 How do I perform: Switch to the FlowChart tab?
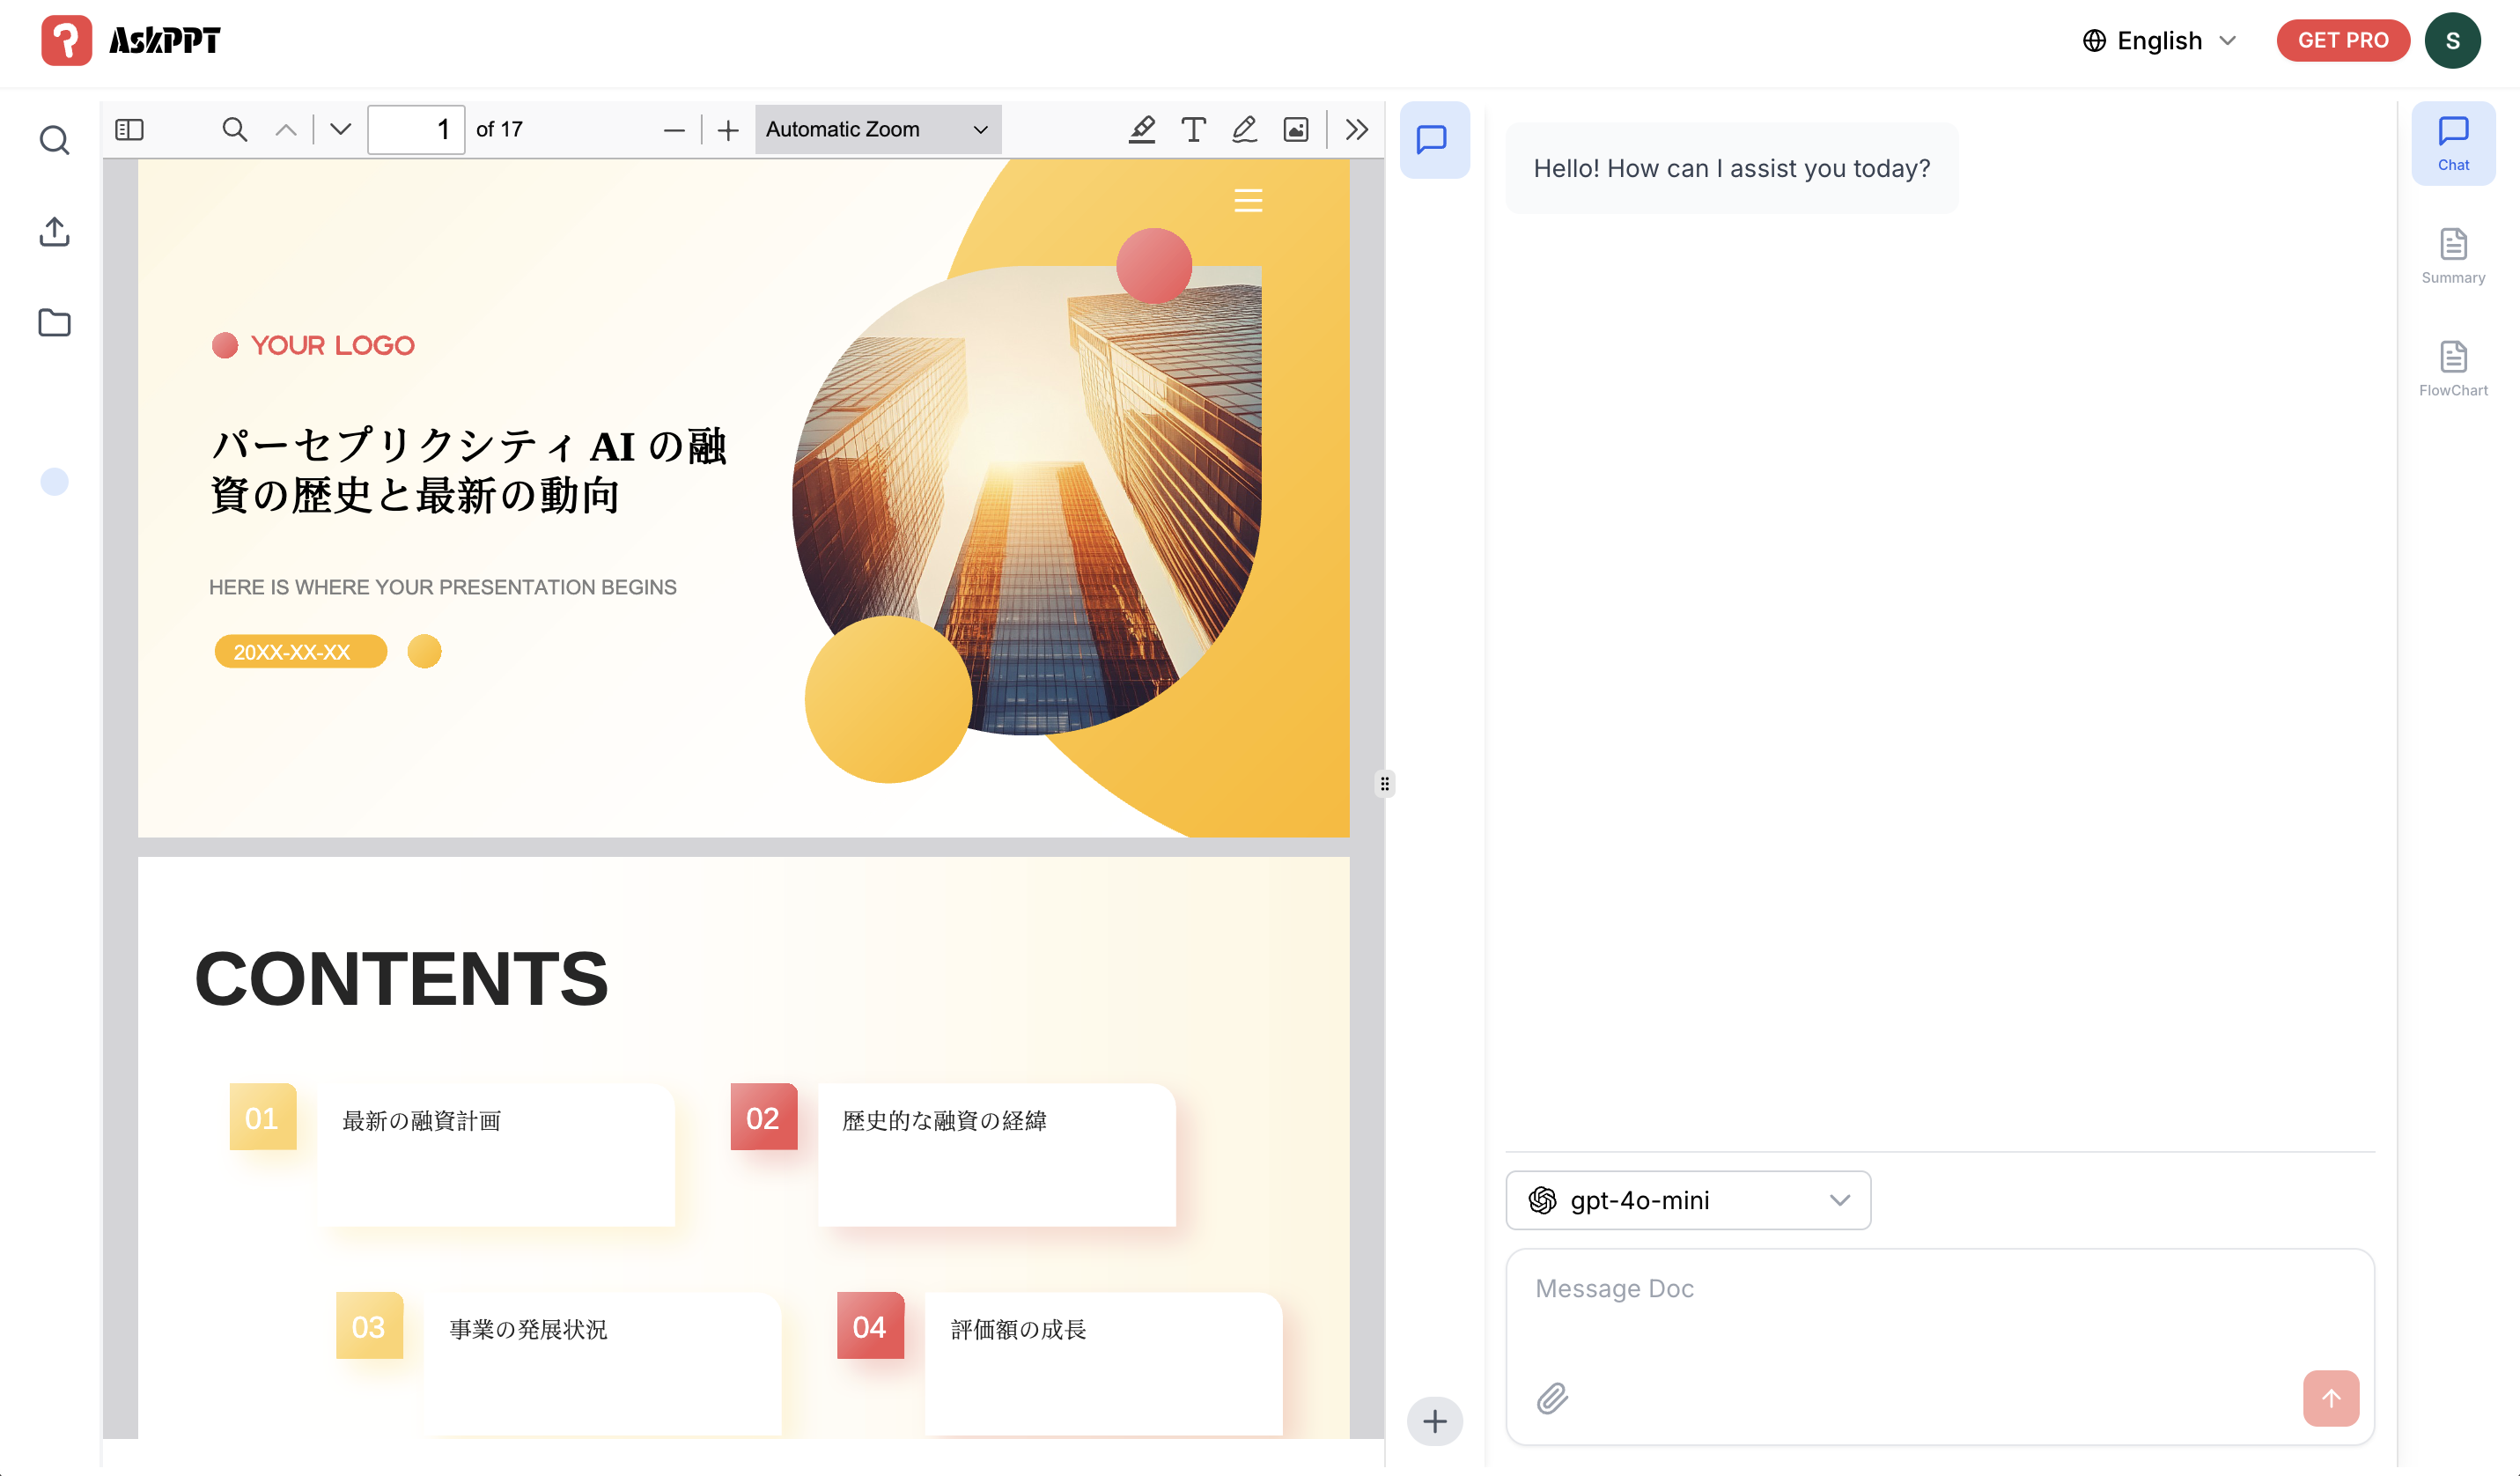tap(2453, 368)
